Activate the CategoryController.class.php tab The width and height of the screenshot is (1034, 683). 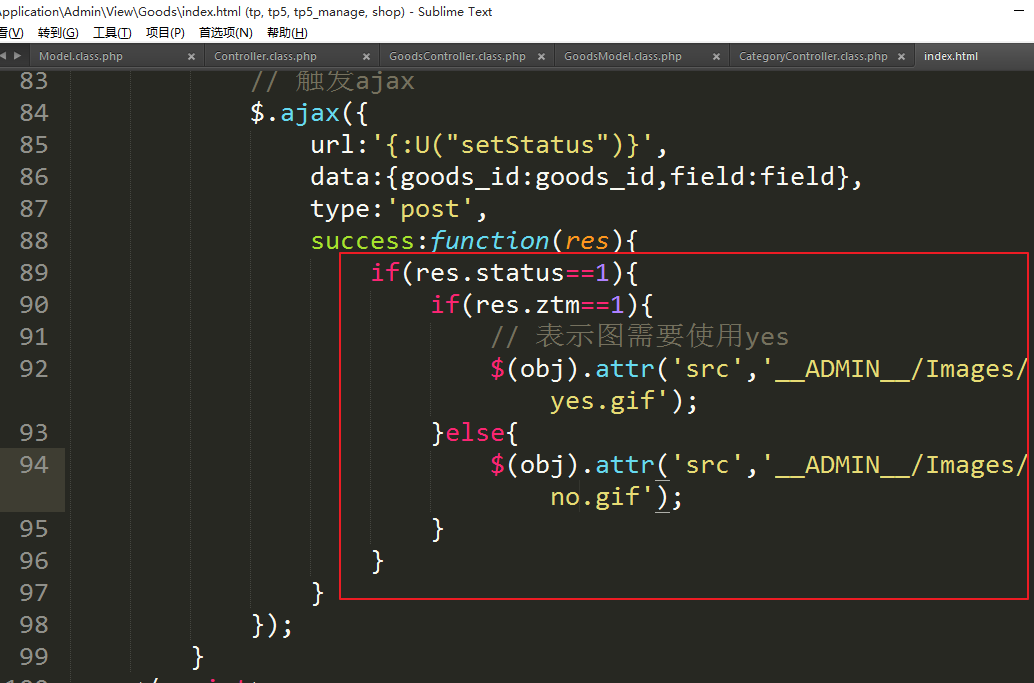(812, 57)
